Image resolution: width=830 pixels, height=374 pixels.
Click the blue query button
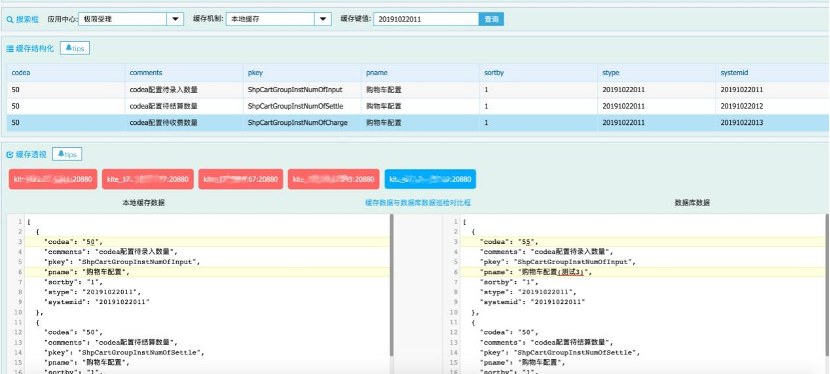(x=491, y=20)
